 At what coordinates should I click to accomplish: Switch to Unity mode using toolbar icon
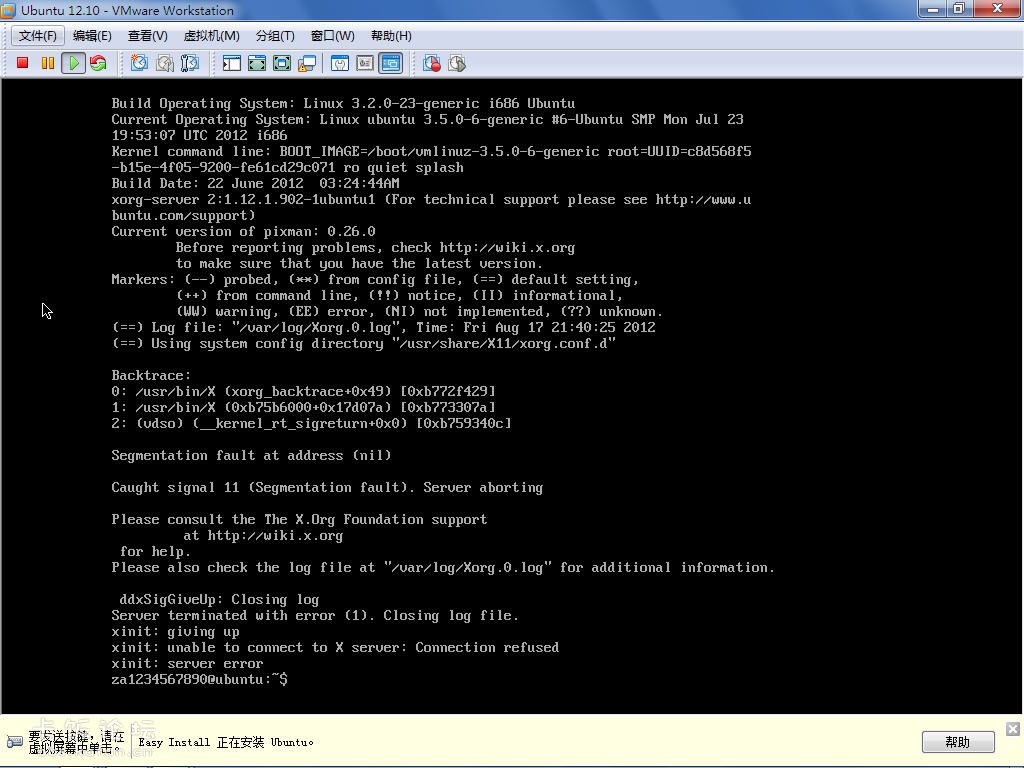[x=307, y=64]
